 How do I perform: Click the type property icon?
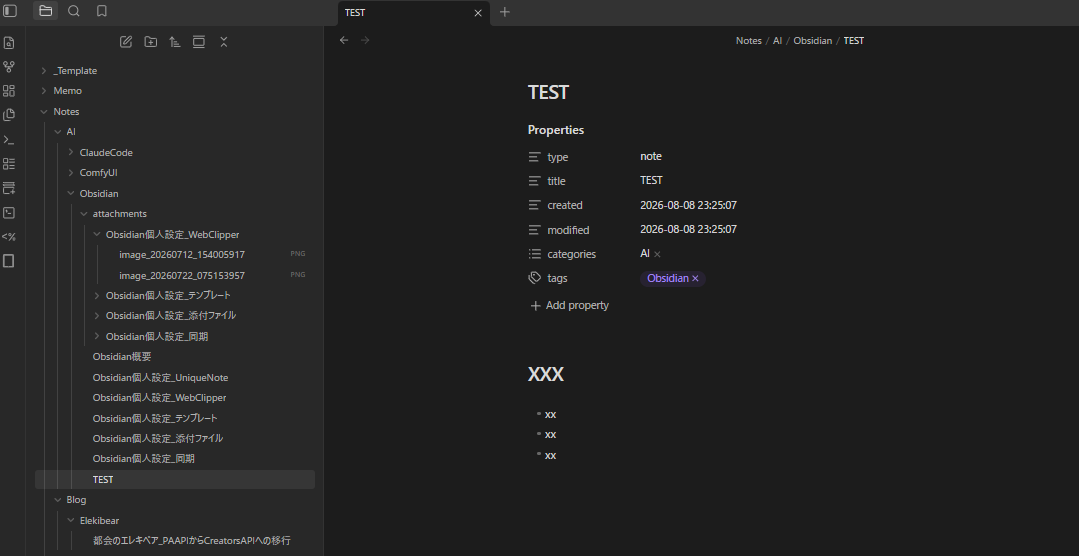coord(535,157)
